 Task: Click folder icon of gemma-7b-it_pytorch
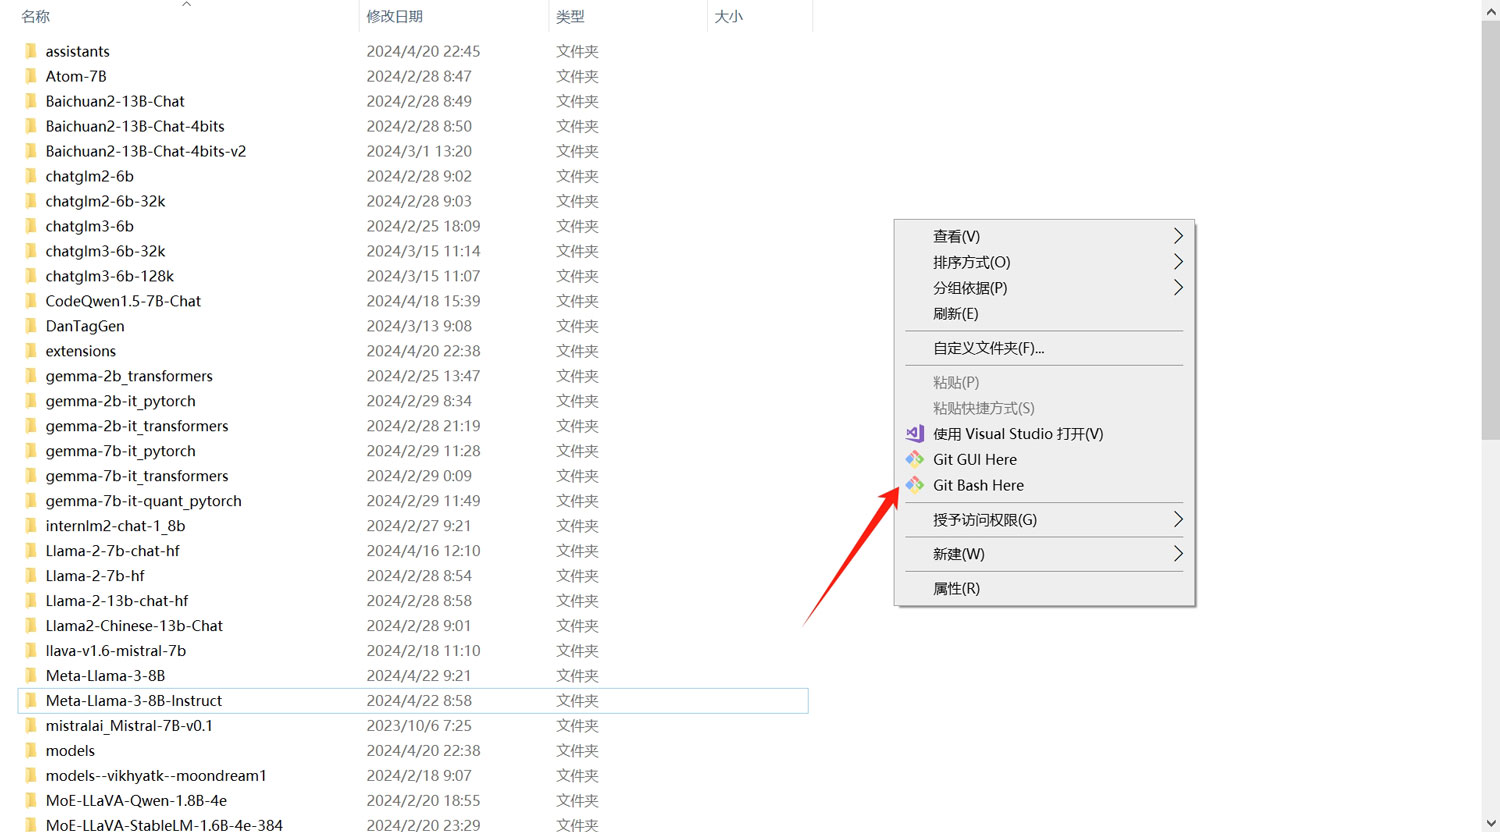pyautogui.click(x=31, y=451)
